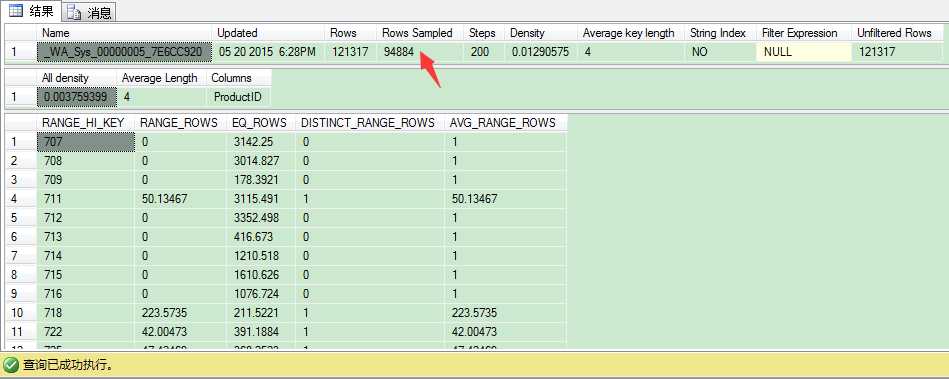
Task: Click the Steps value 200 cell
Action: [x=485, y=52]
